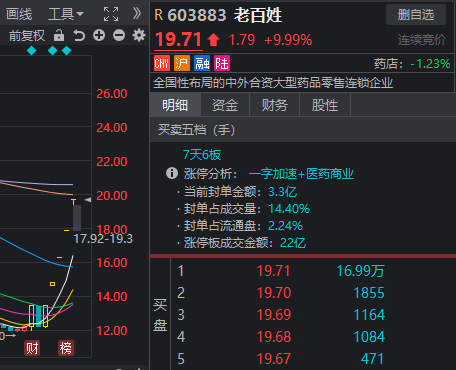Click the red 榜 marker on chart

66,348
